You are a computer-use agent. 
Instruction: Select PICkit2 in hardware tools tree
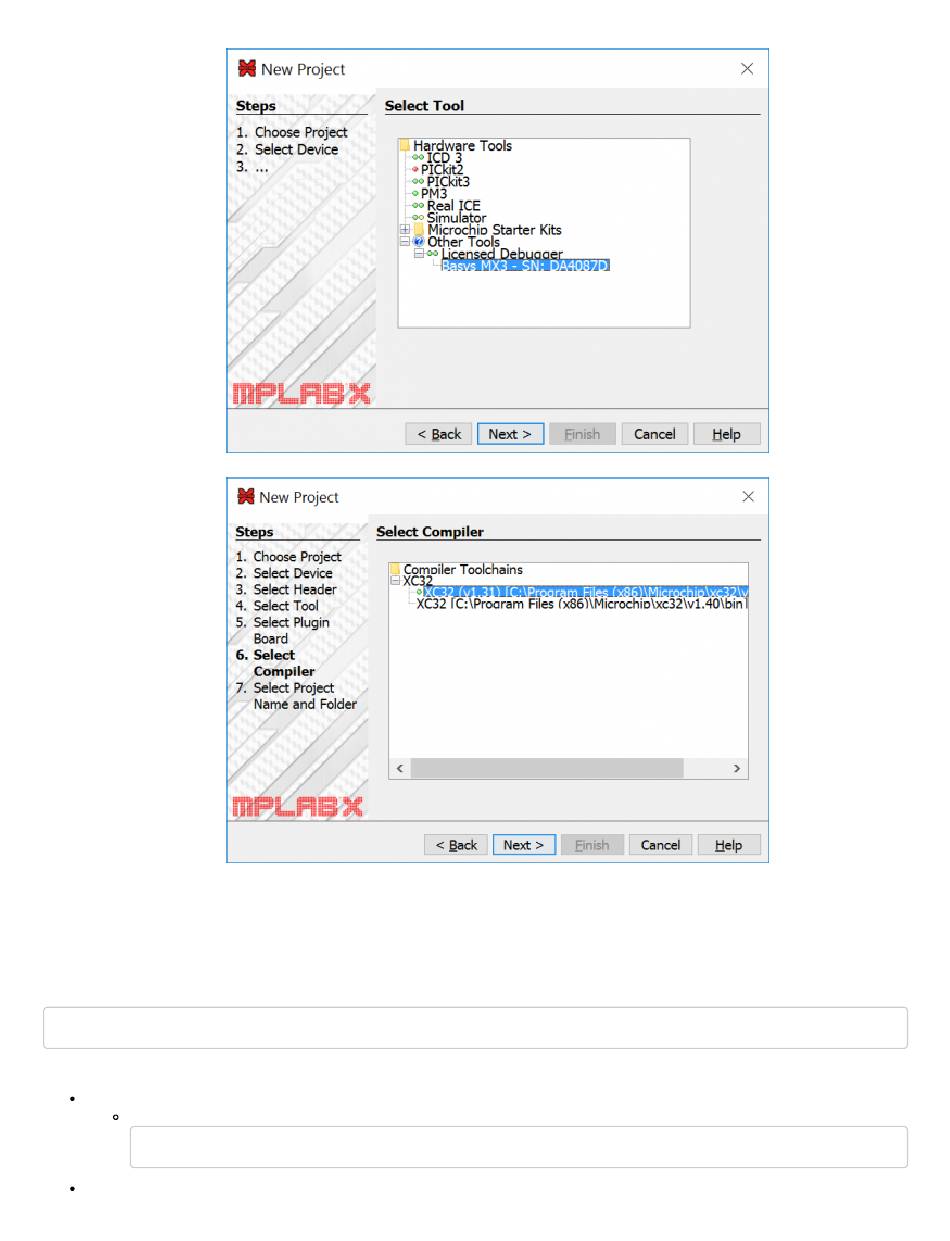point(443,170)
